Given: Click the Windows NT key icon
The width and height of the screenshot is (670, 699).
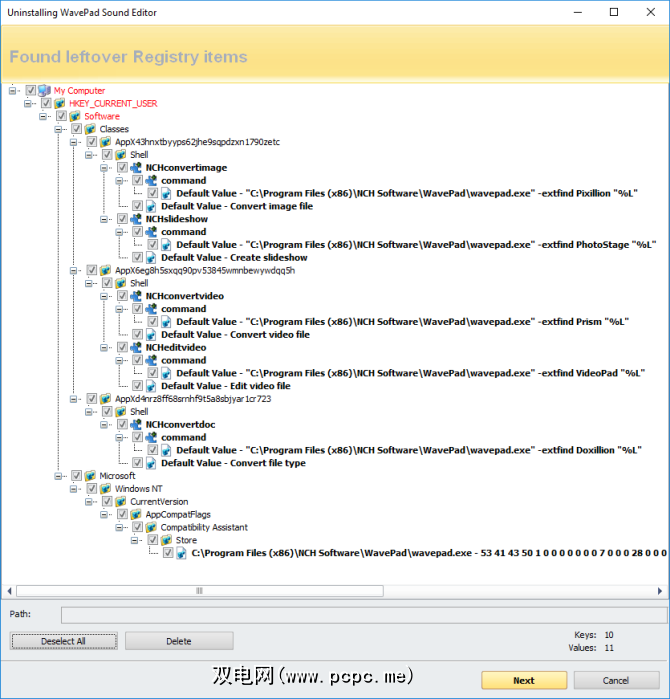Looking at the screenshot, I should (106, 489).
